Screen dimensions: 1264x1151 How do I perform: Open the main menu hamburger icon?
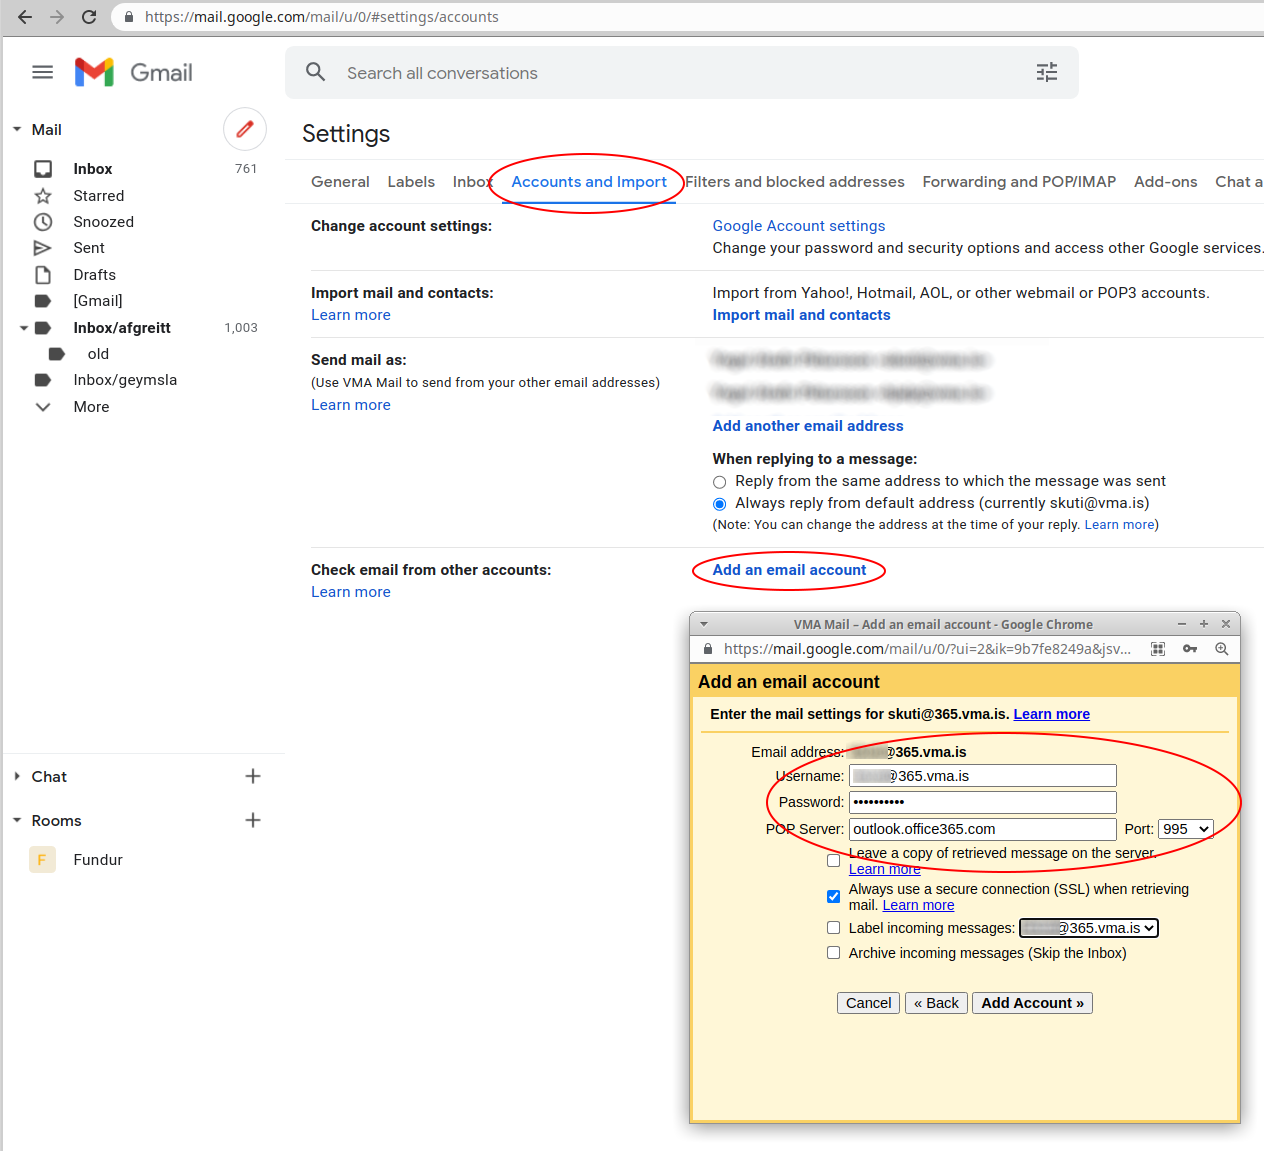tap(43, 72)
